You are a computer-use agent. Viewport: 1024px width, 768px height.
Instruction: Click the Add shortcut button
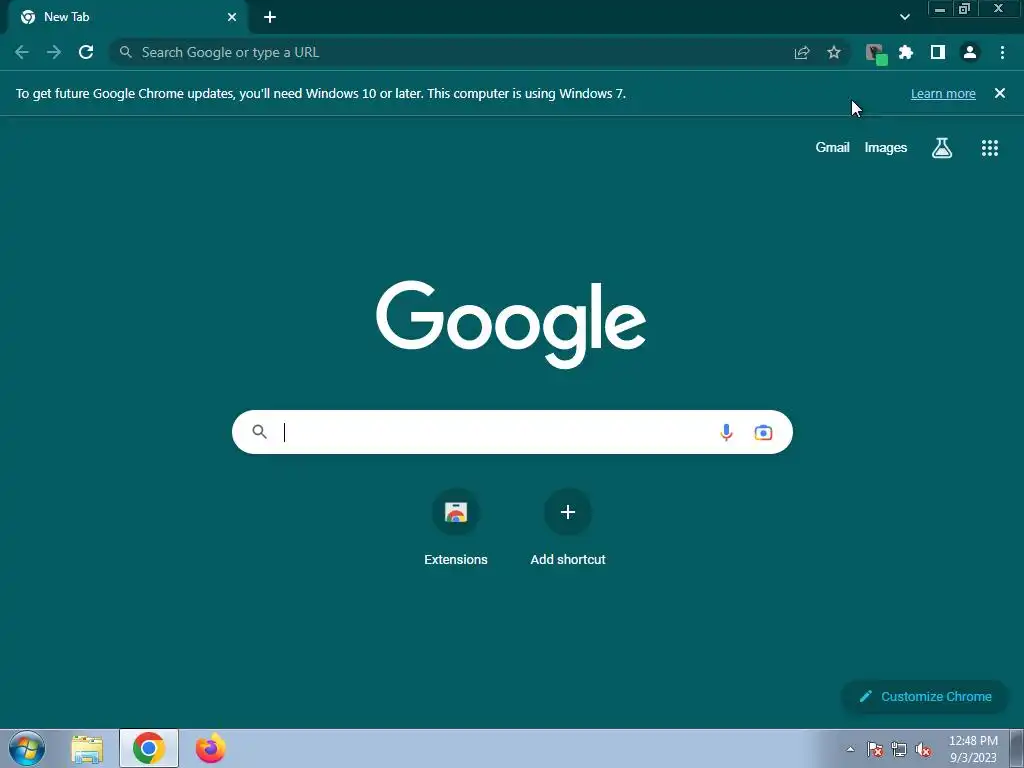point(568,528)
